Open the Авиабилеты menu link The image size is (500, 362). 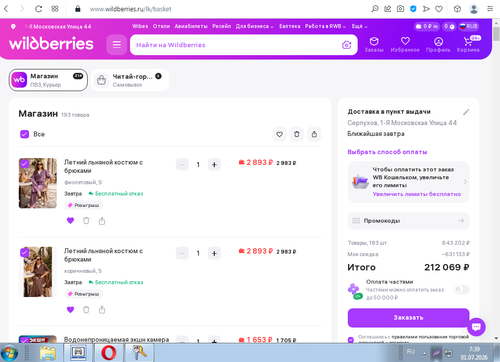(x=191, y=26)
